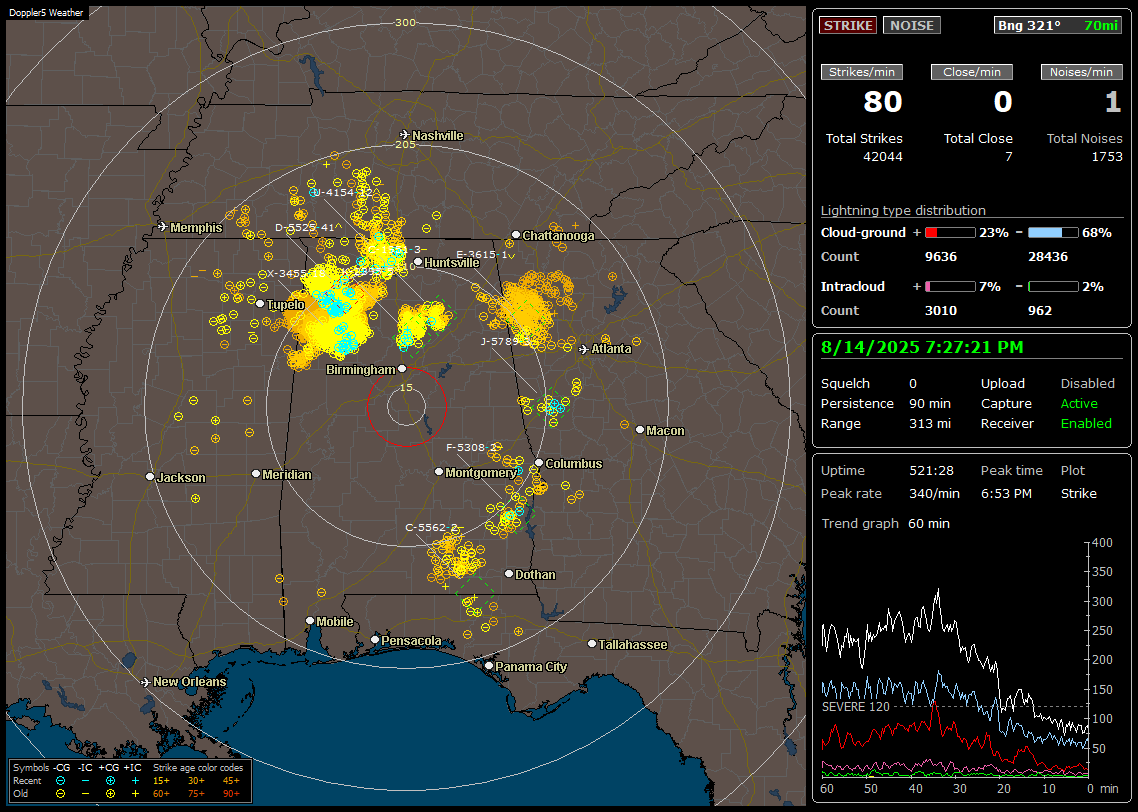1138x812 pixels.
Task: Click the positive intracloud pink bar
Action: click(x=950, y=287)
